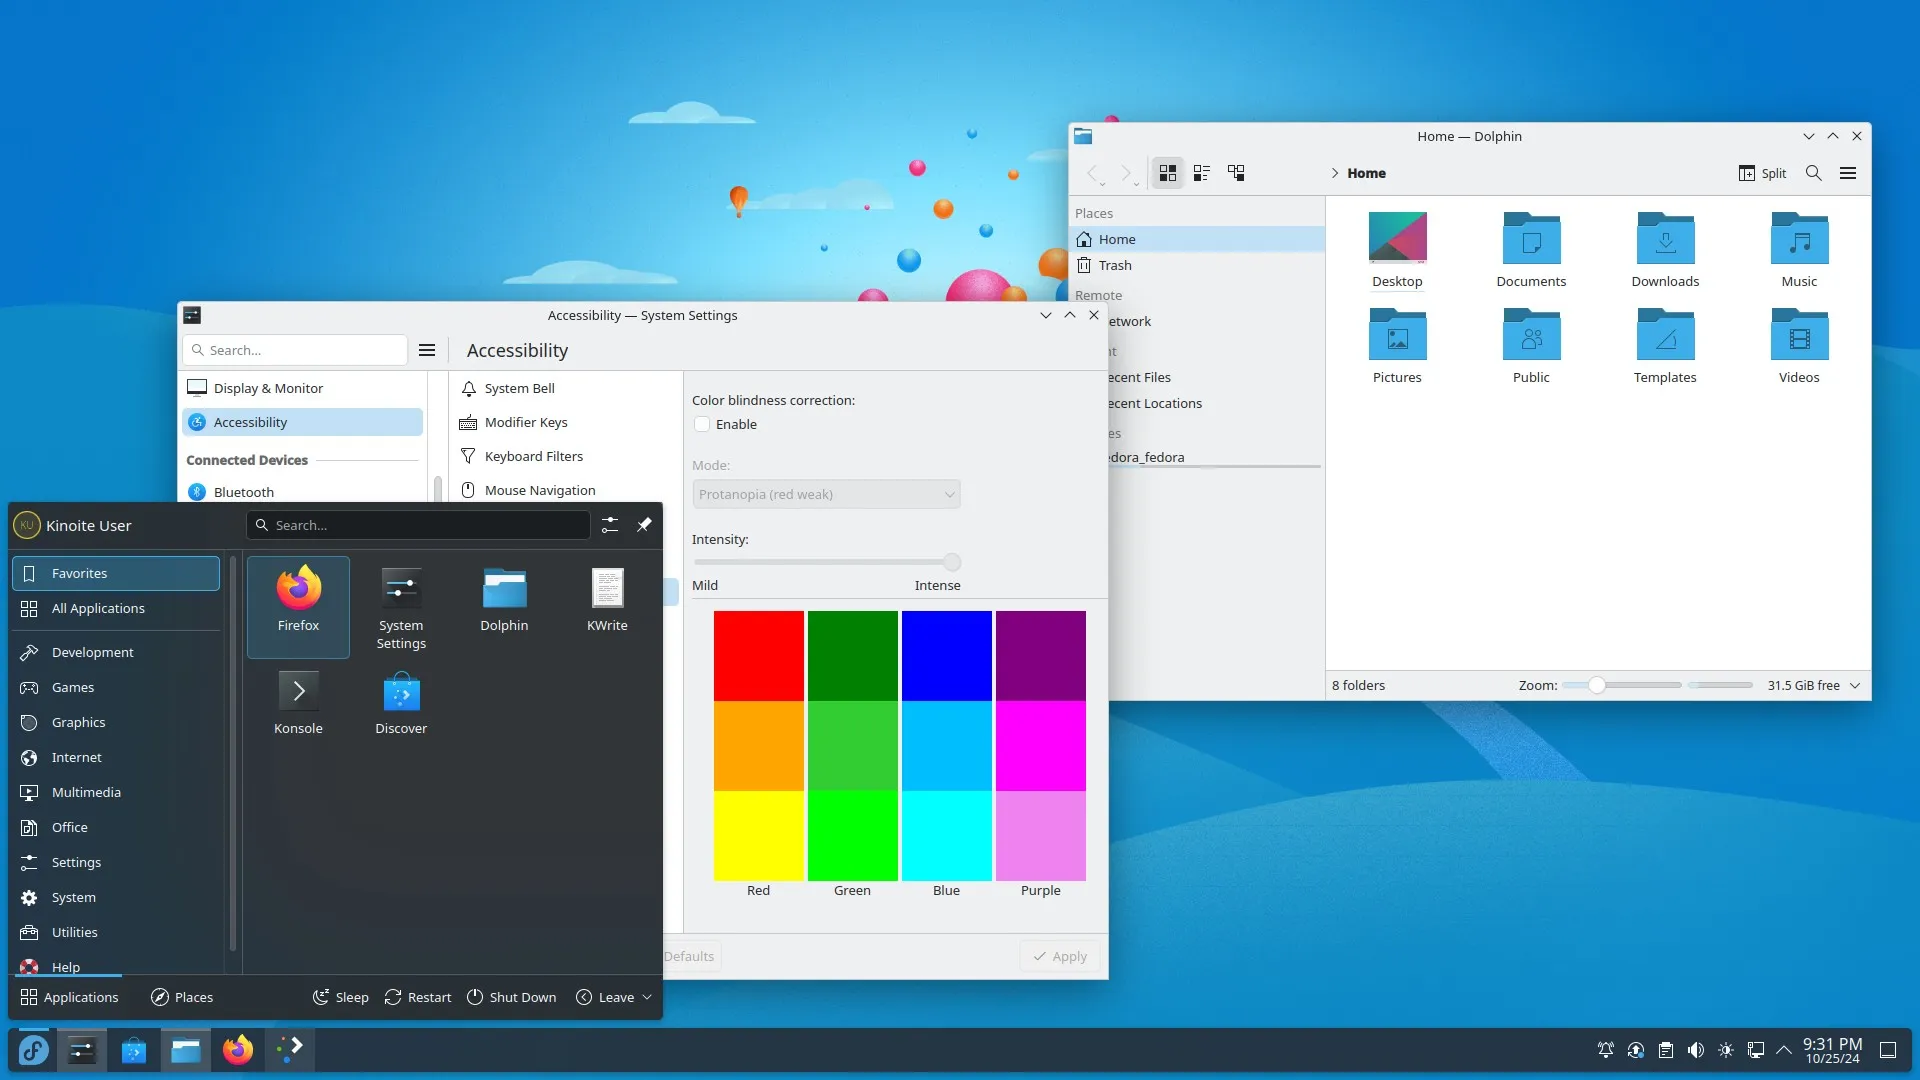Select Display & Monitor in System Settings sidebar
Viewport: 1920px width, 1080px height.
click(267, 388)
